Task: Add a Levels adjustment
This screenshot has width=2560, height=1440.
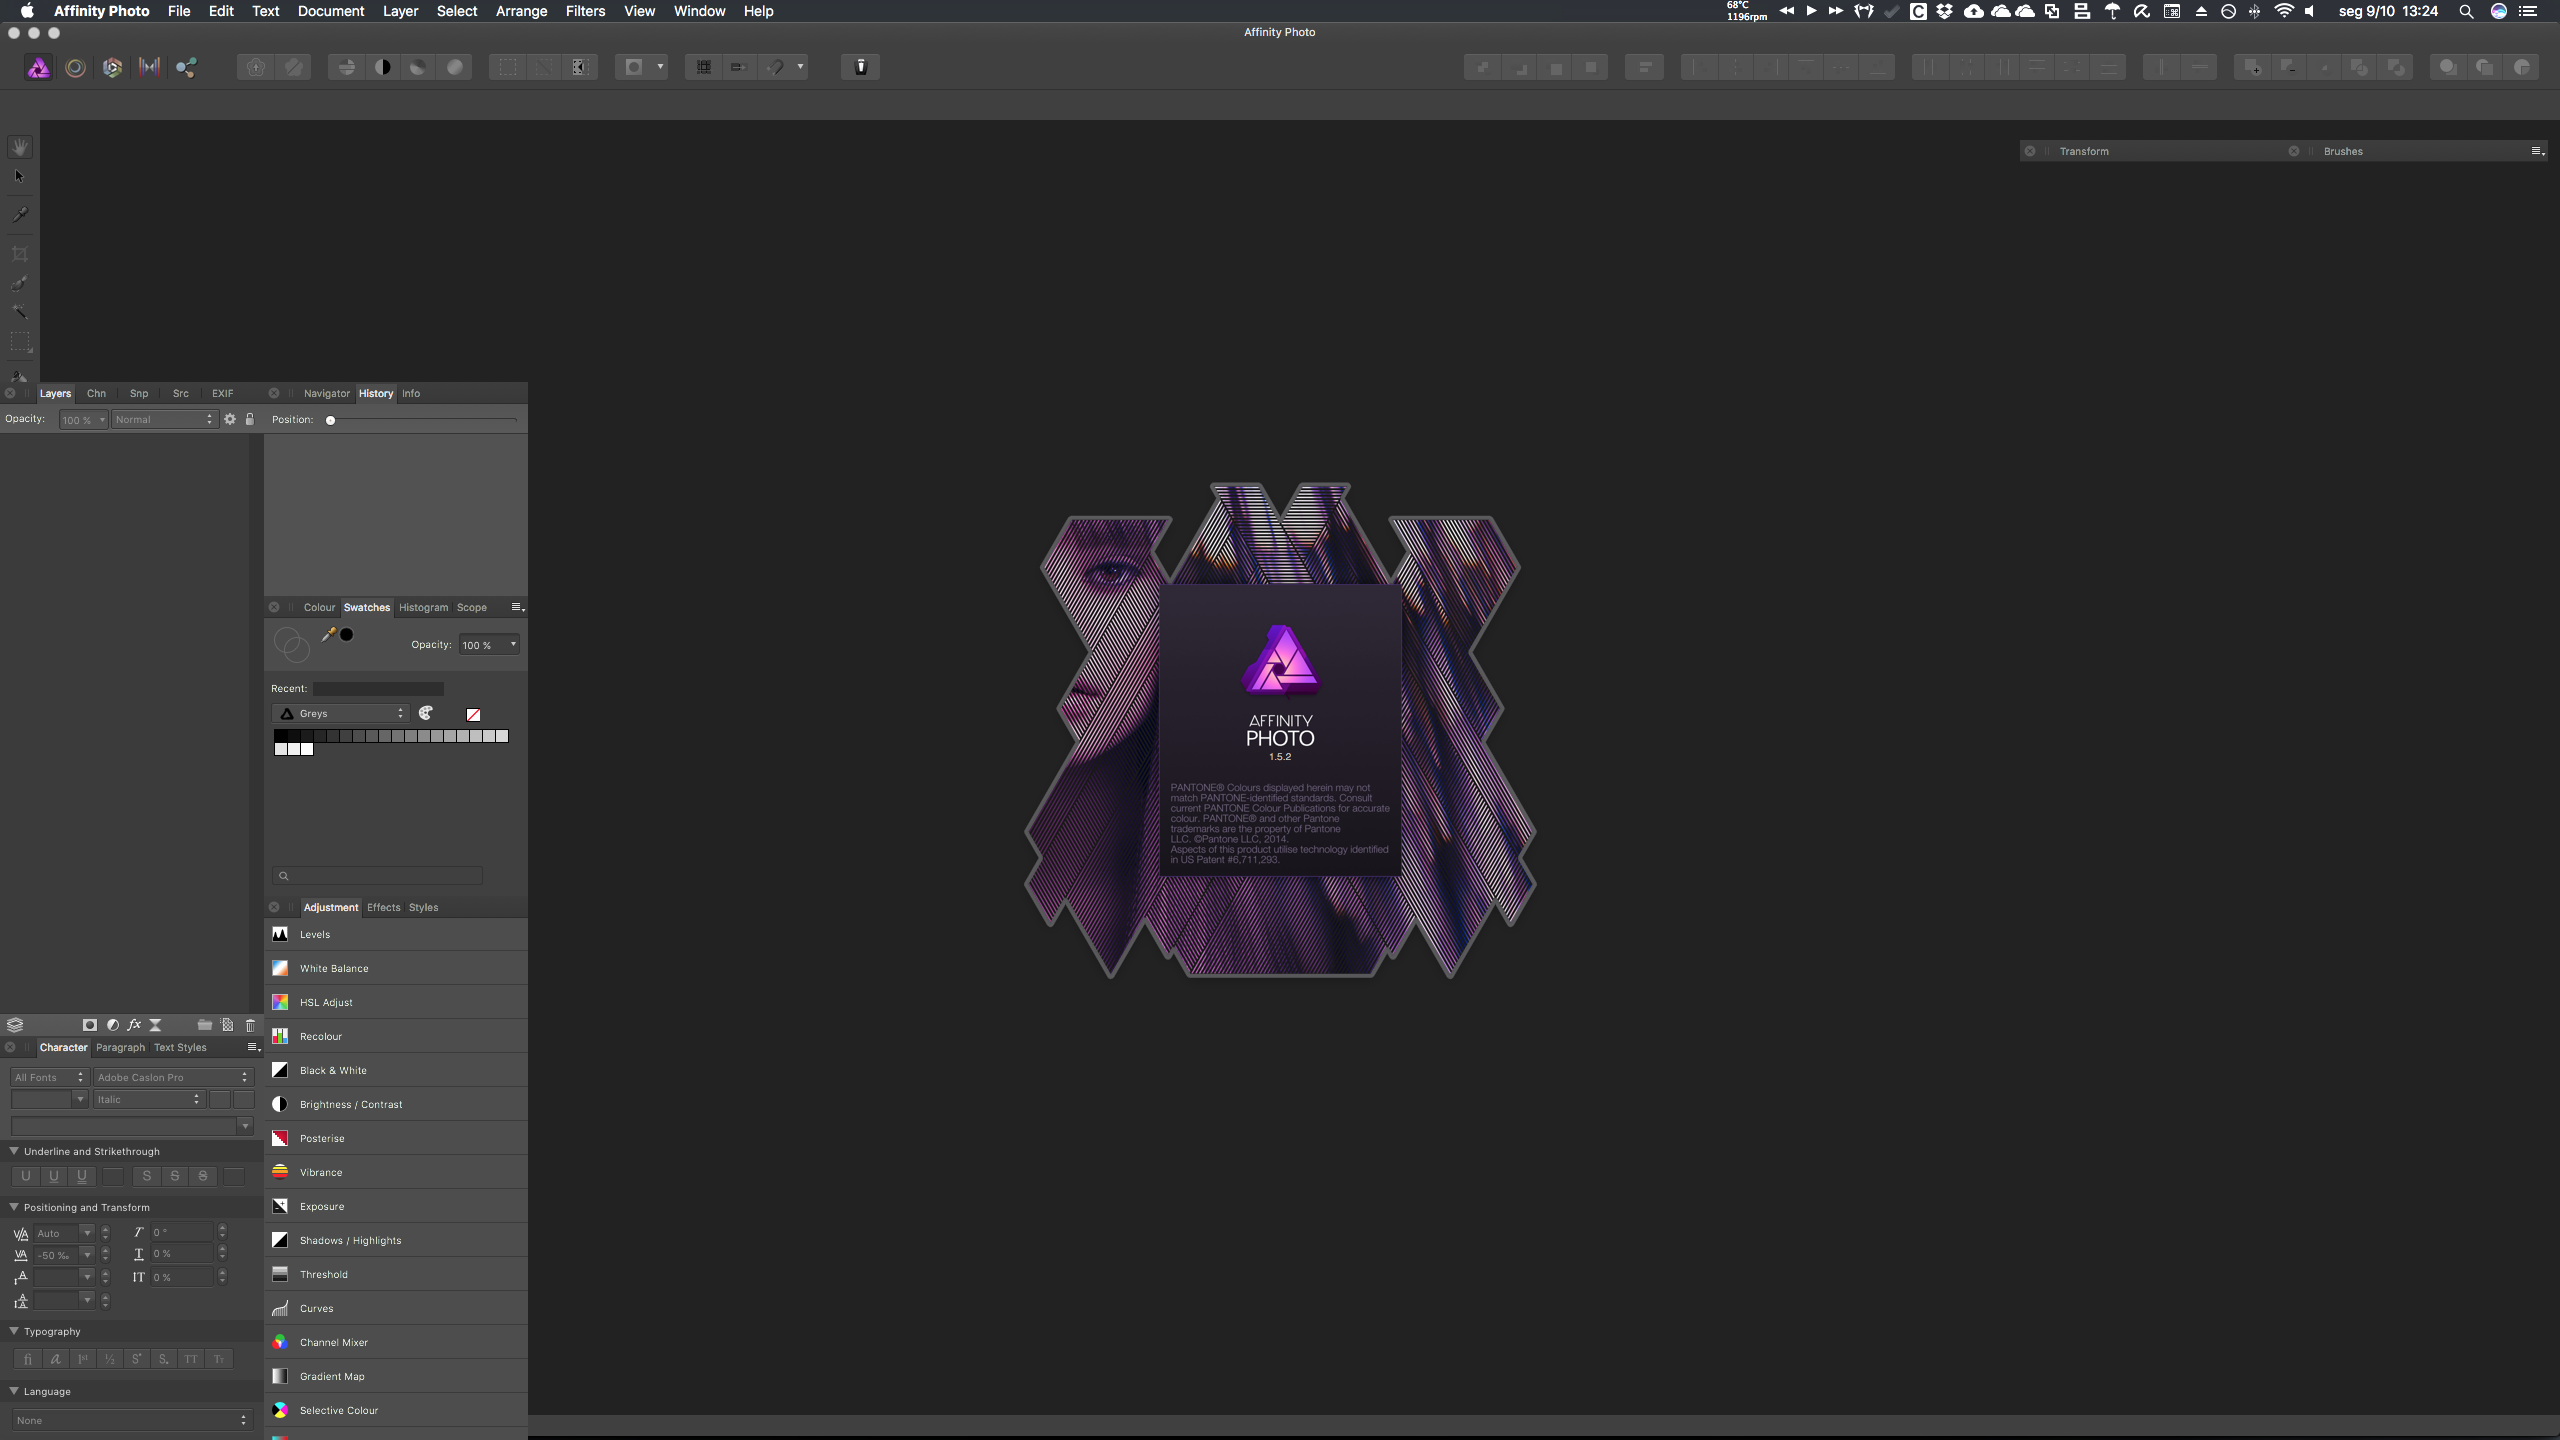Action: point(396,934)
